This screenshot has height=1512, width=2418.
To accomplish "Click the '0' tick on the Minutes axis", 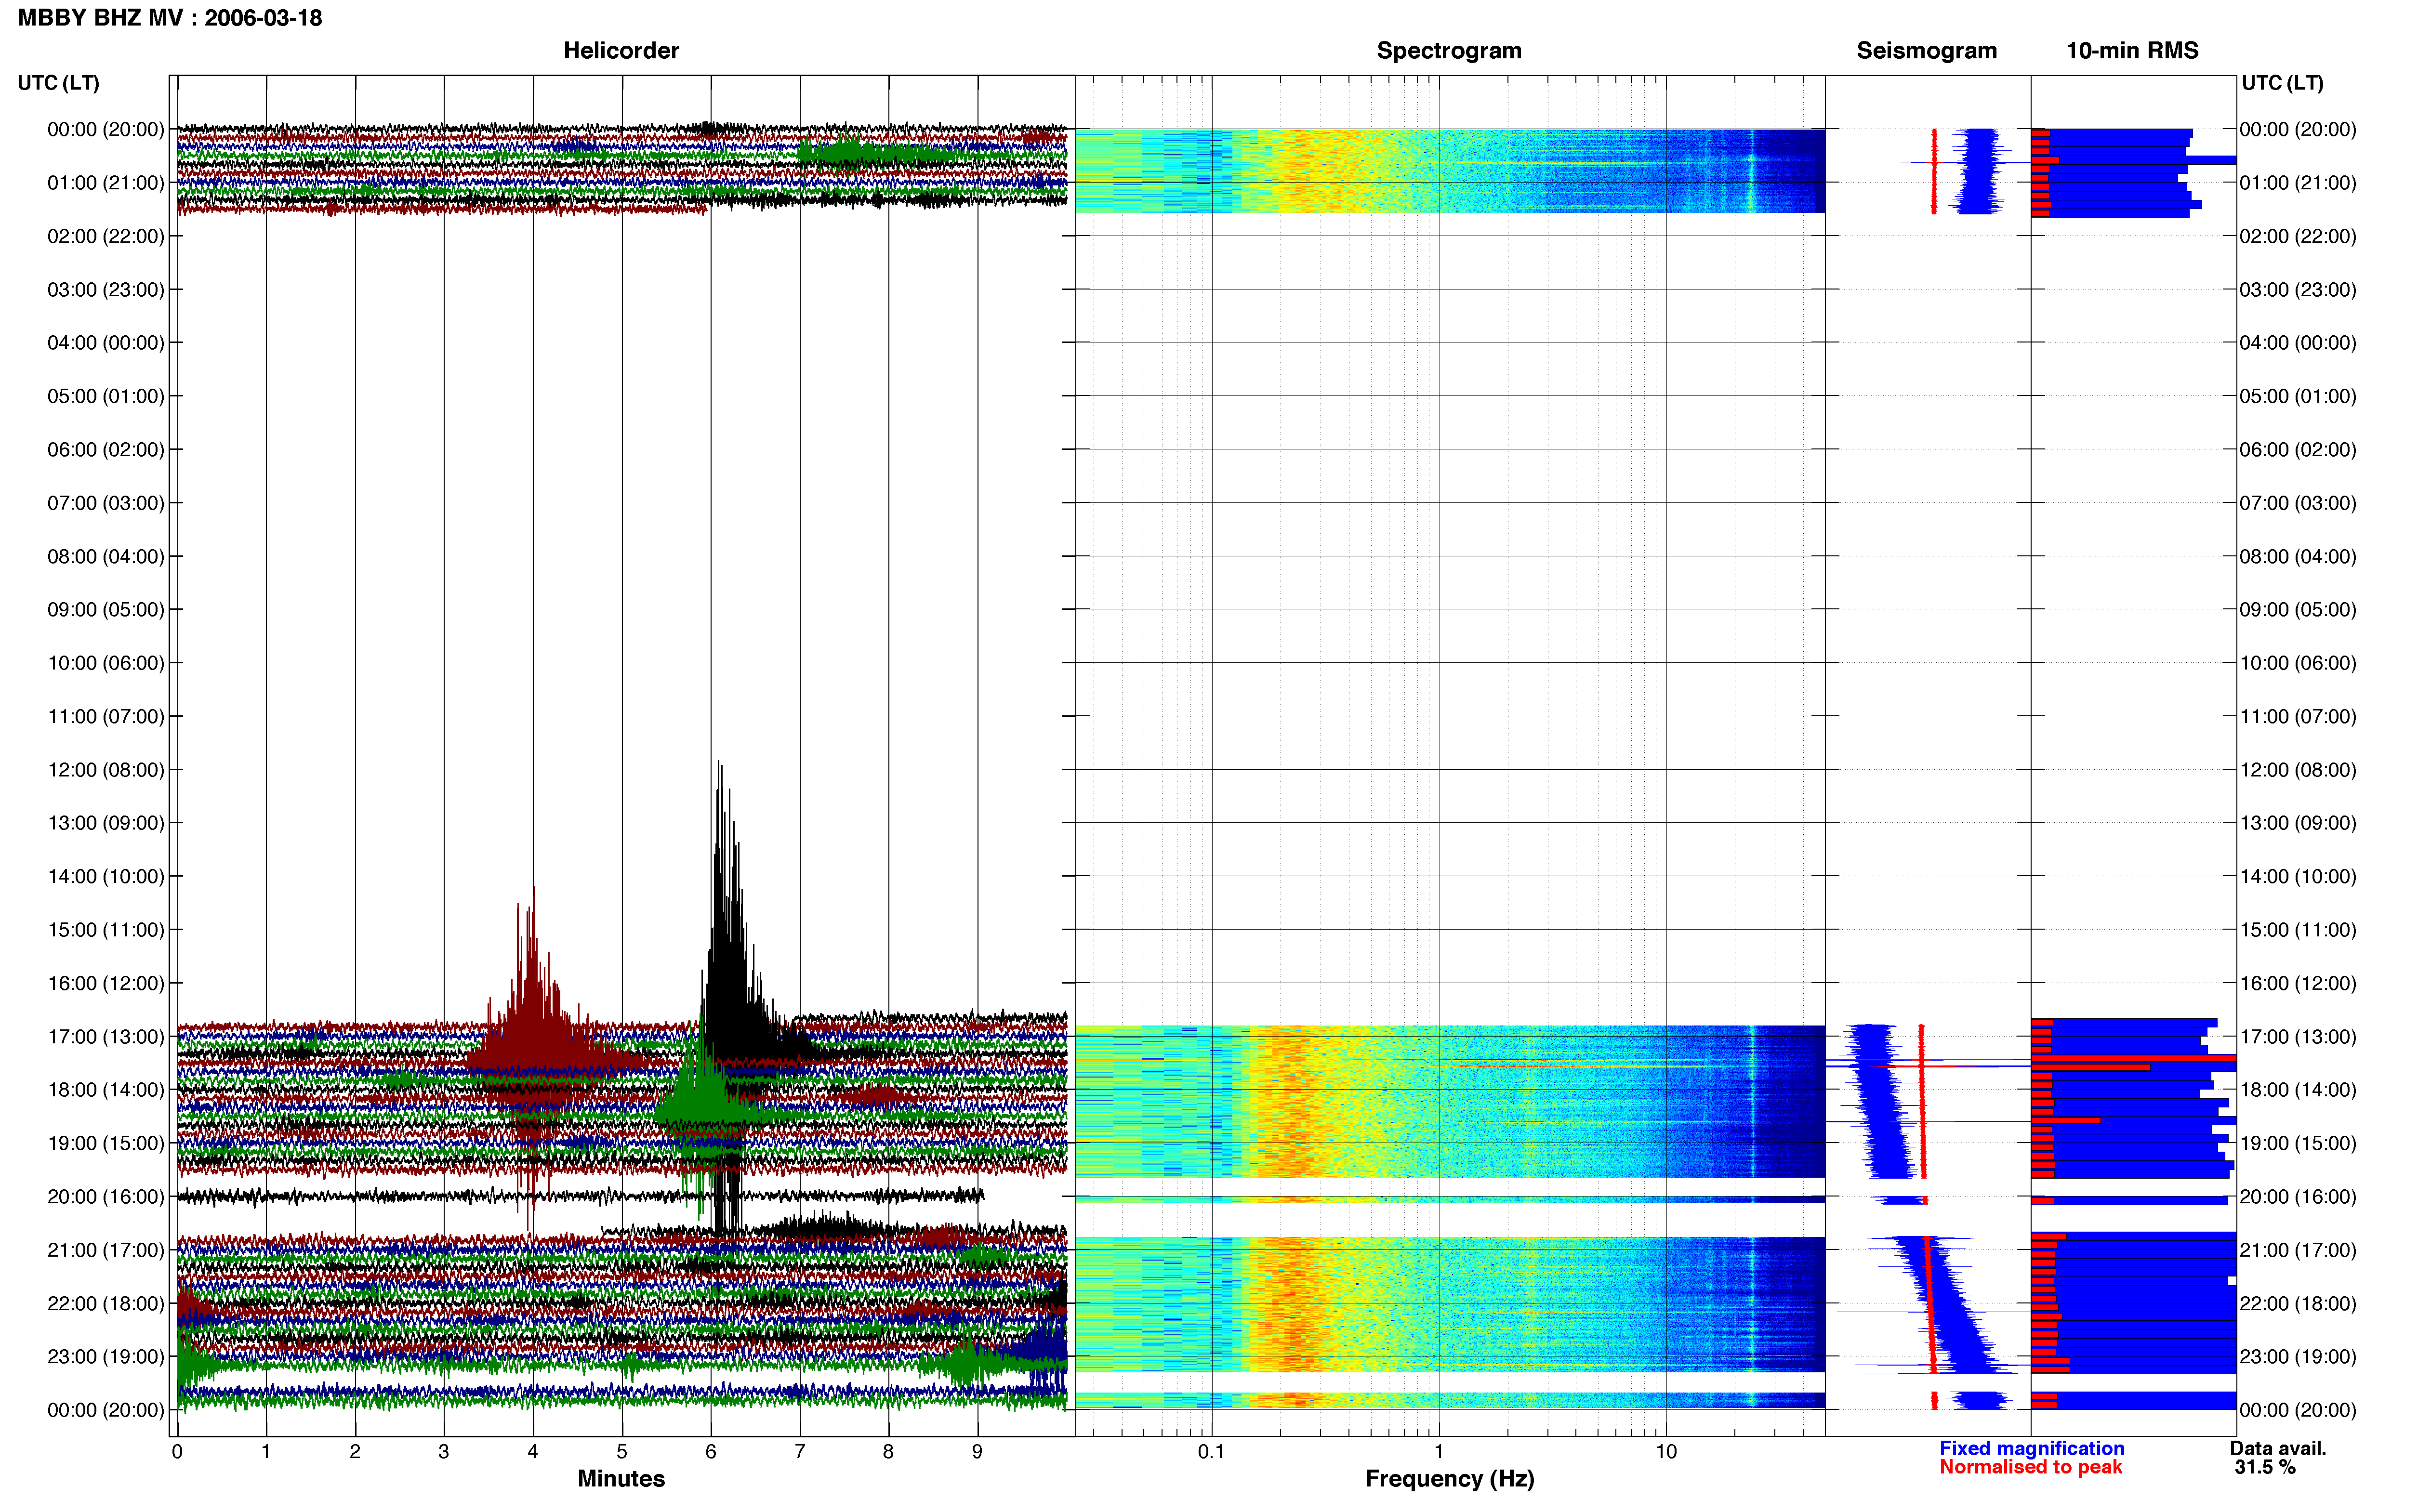I will click(177, 1452).
